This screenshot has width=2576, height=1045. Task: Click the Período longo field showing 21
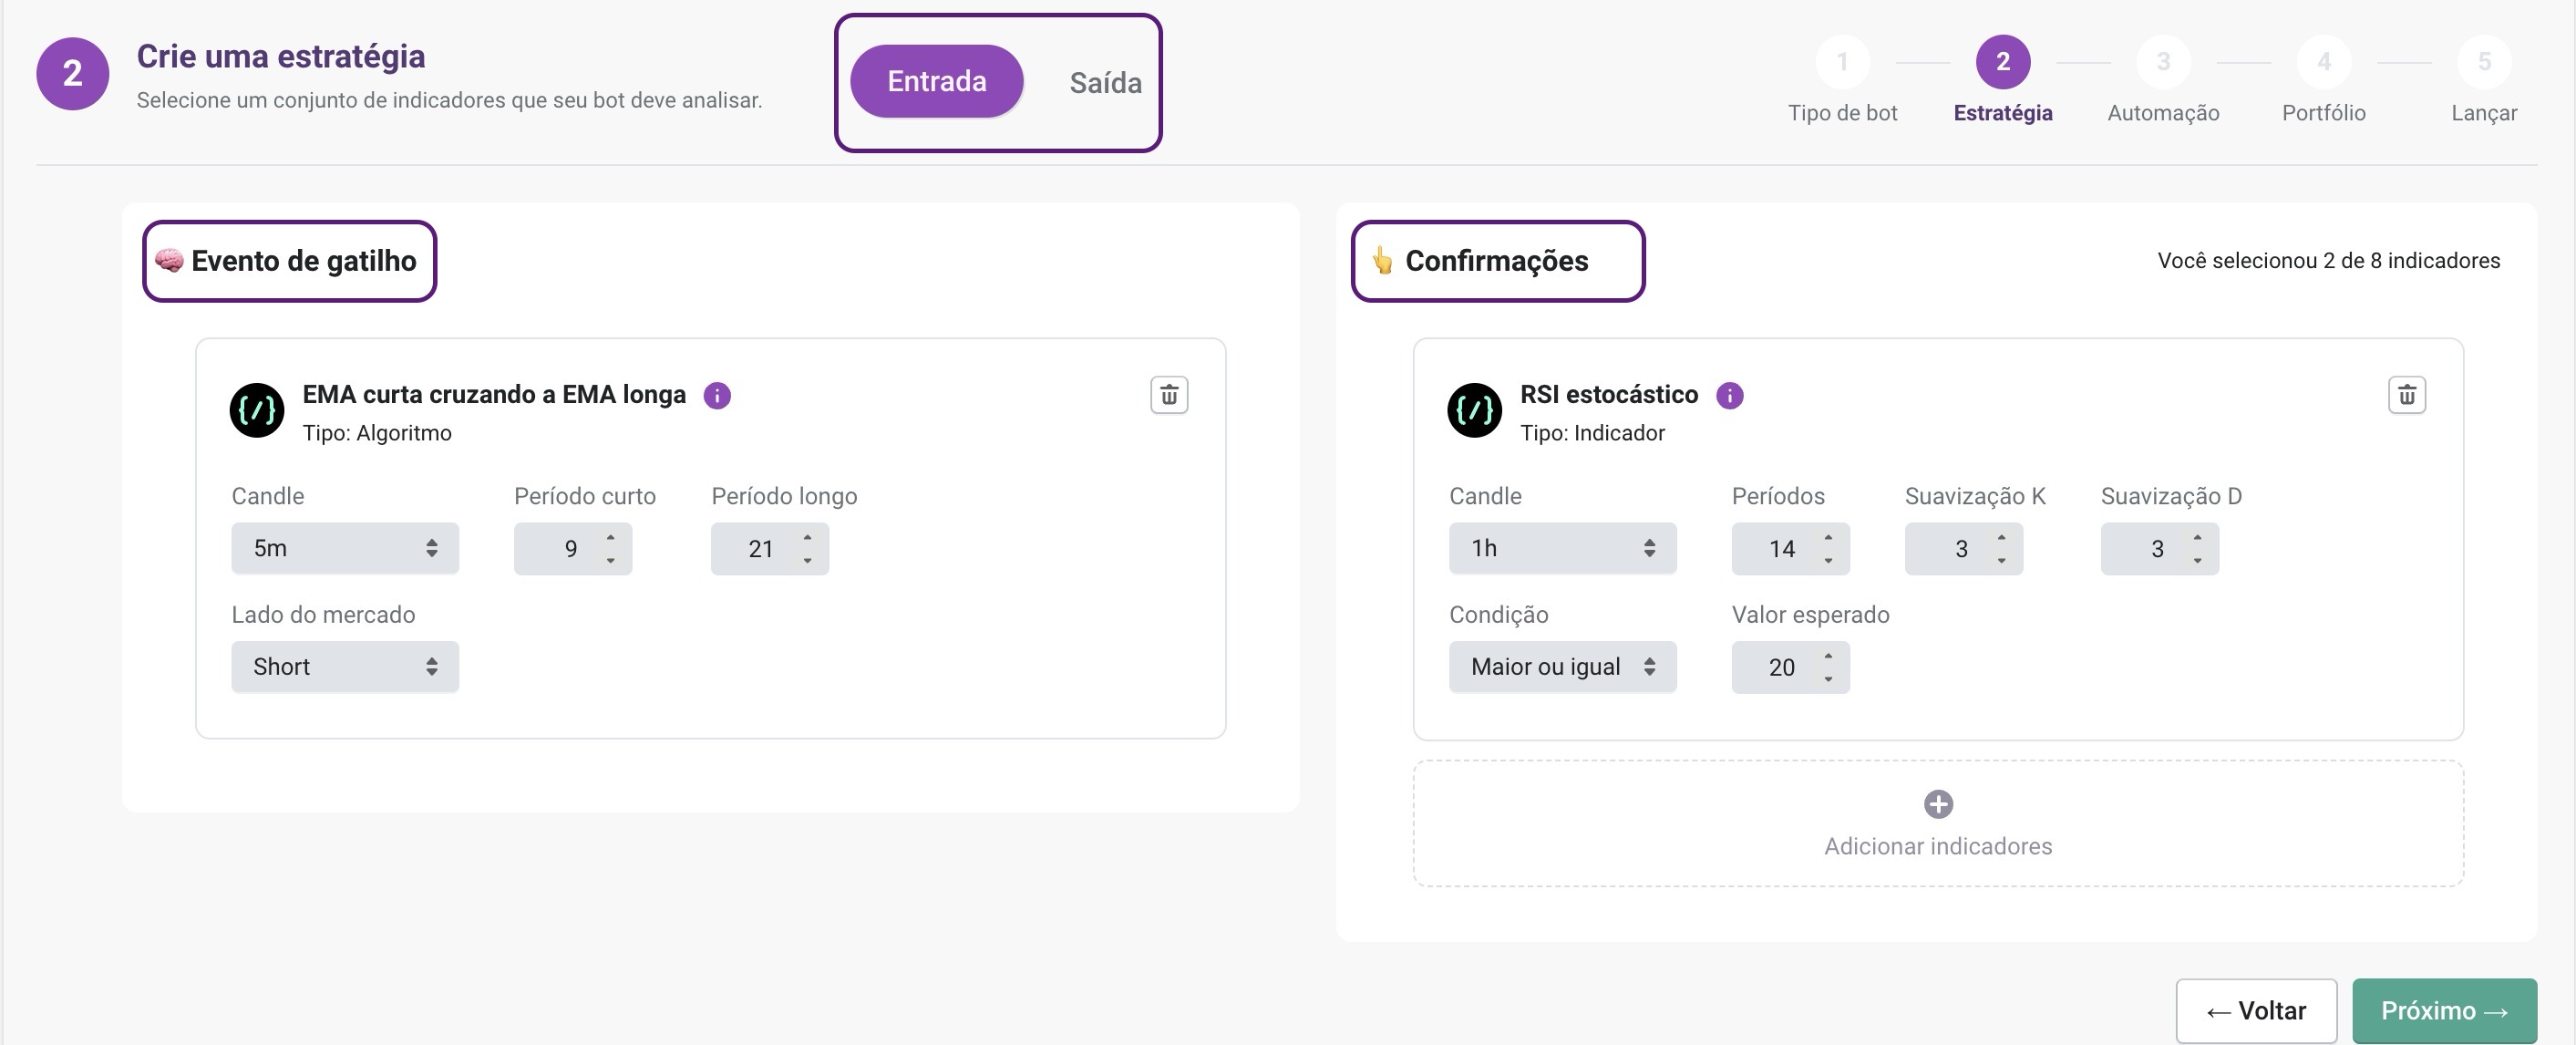tap(770, 549)
